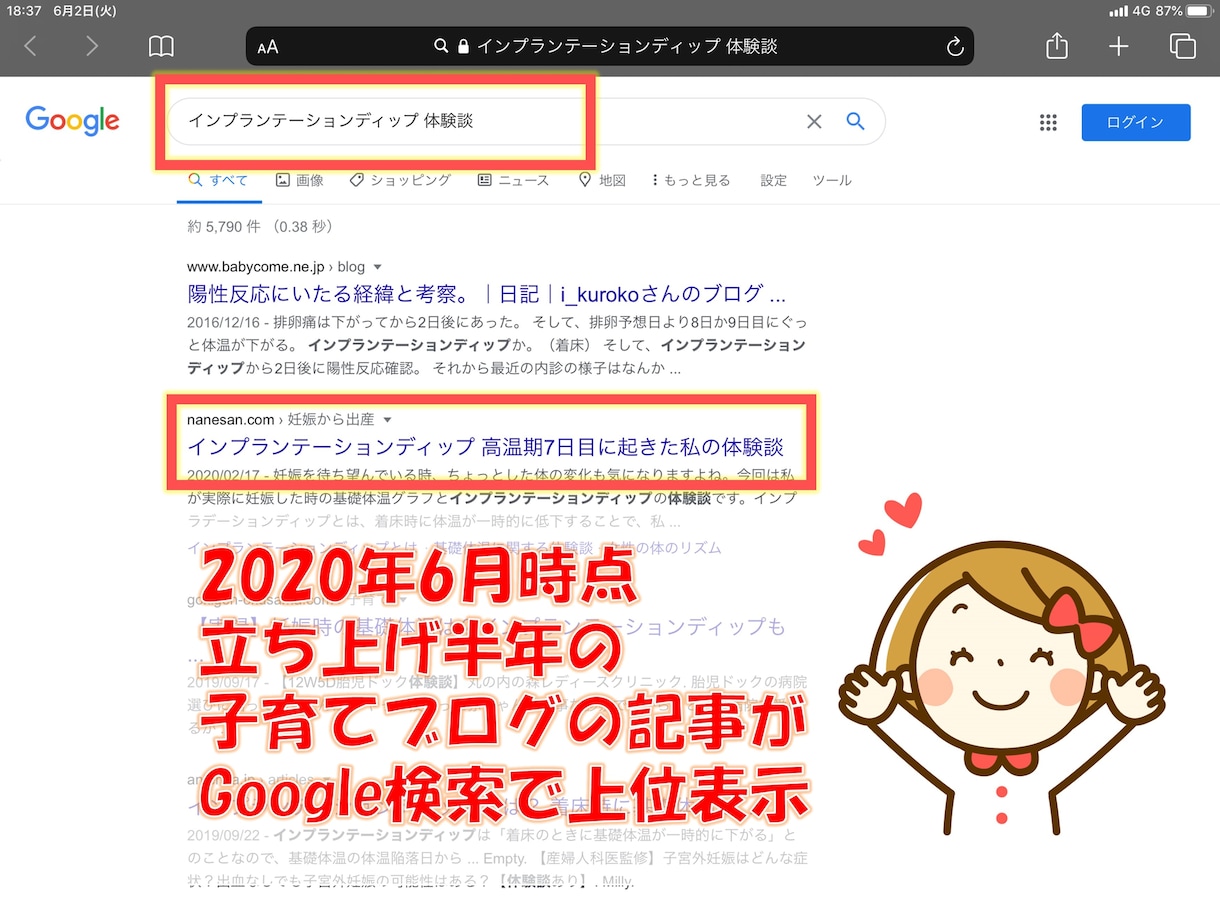Screen dimensions: 1220x915
Task: Click the Google logo
Action: [72, 121]
